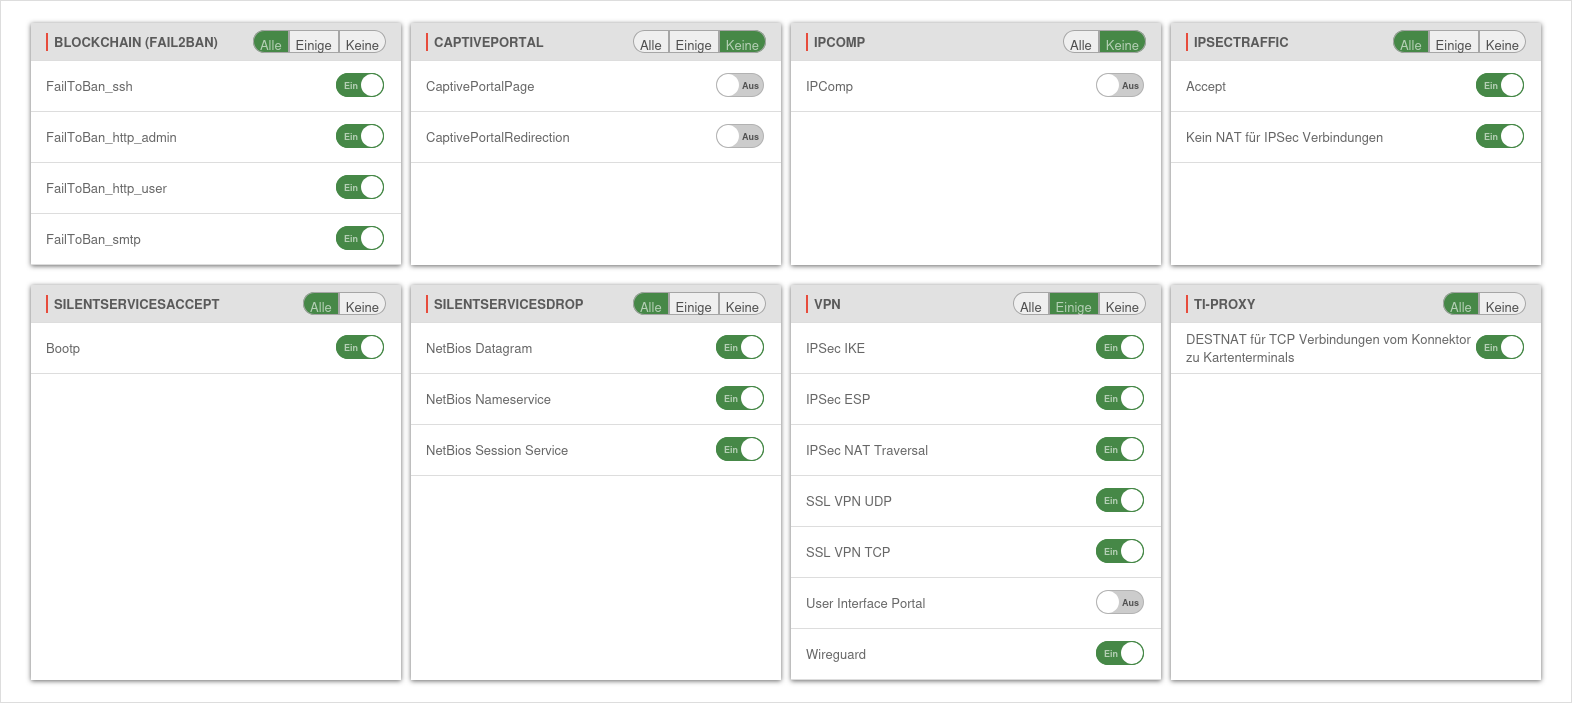Turn off NetBios Nameservice switch

(x=740, y=399)
